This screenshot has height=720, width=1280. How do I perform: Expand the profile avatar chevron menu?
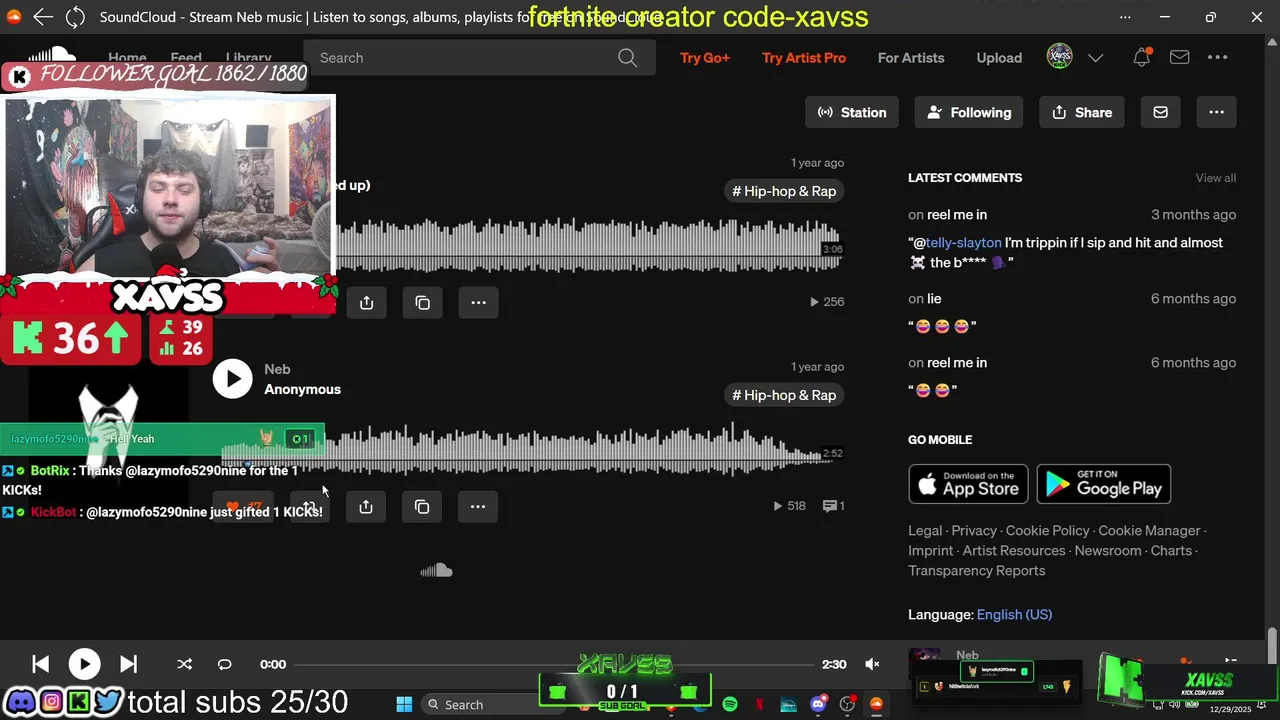[x=1095, y=58]
